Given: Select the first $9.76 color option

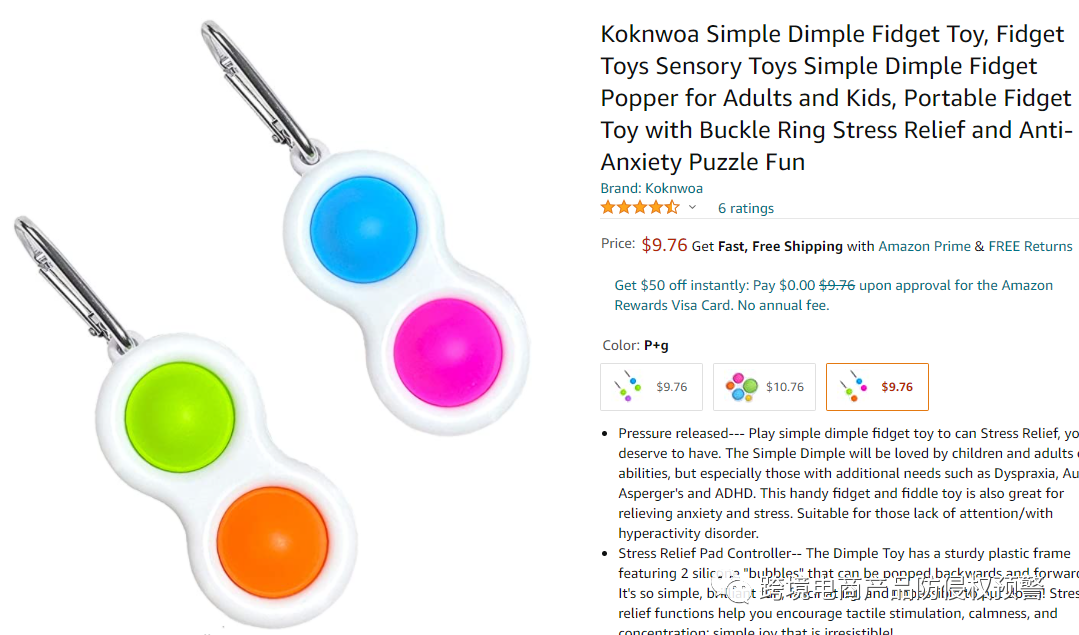Looking at the screenshot, I should click(651, 387).
